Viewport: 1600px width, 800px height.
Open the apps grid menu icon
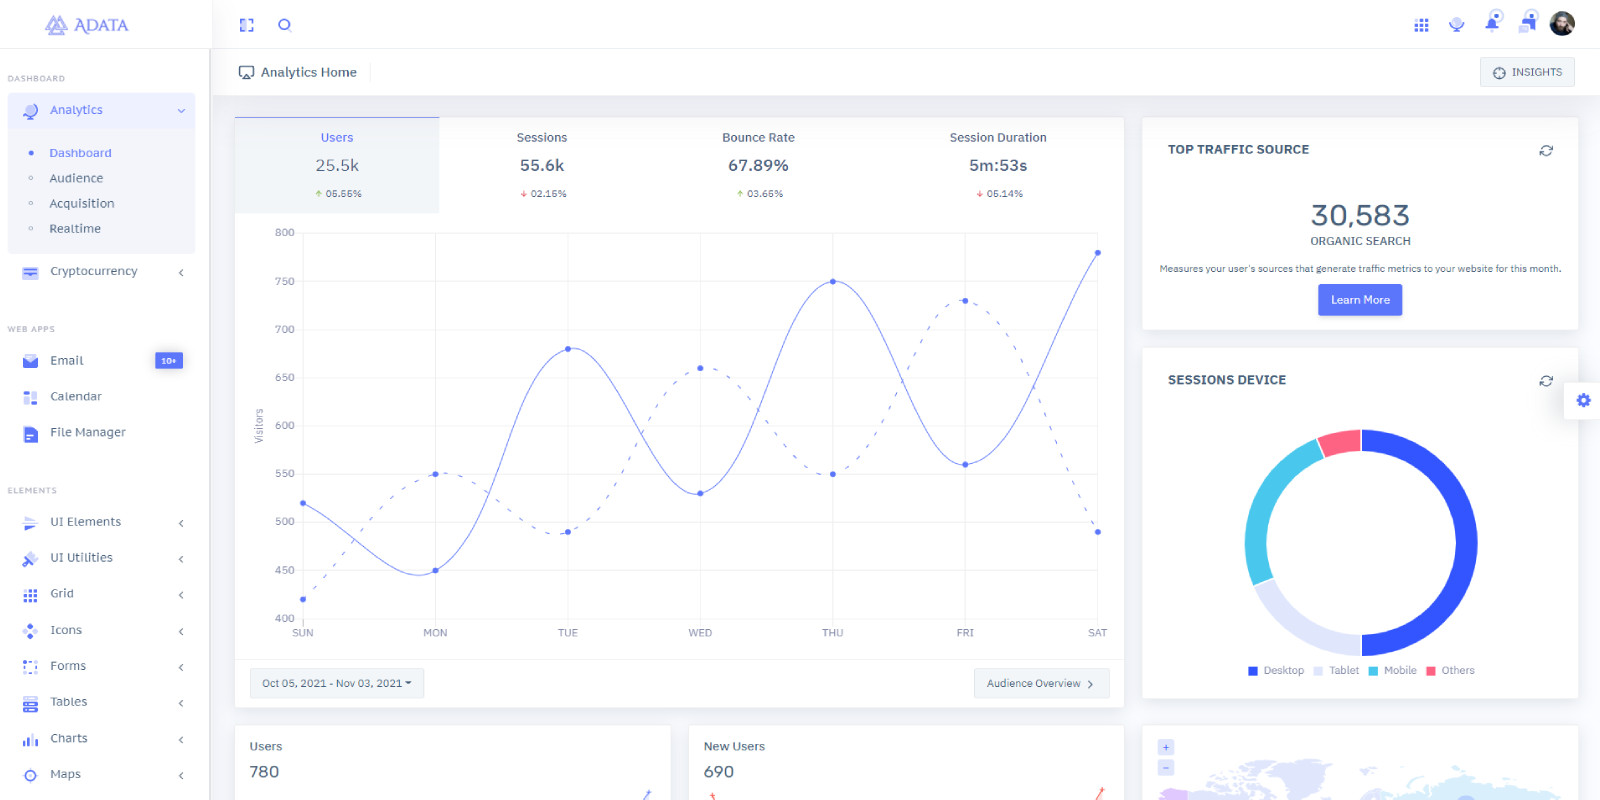click(1421, 25)
